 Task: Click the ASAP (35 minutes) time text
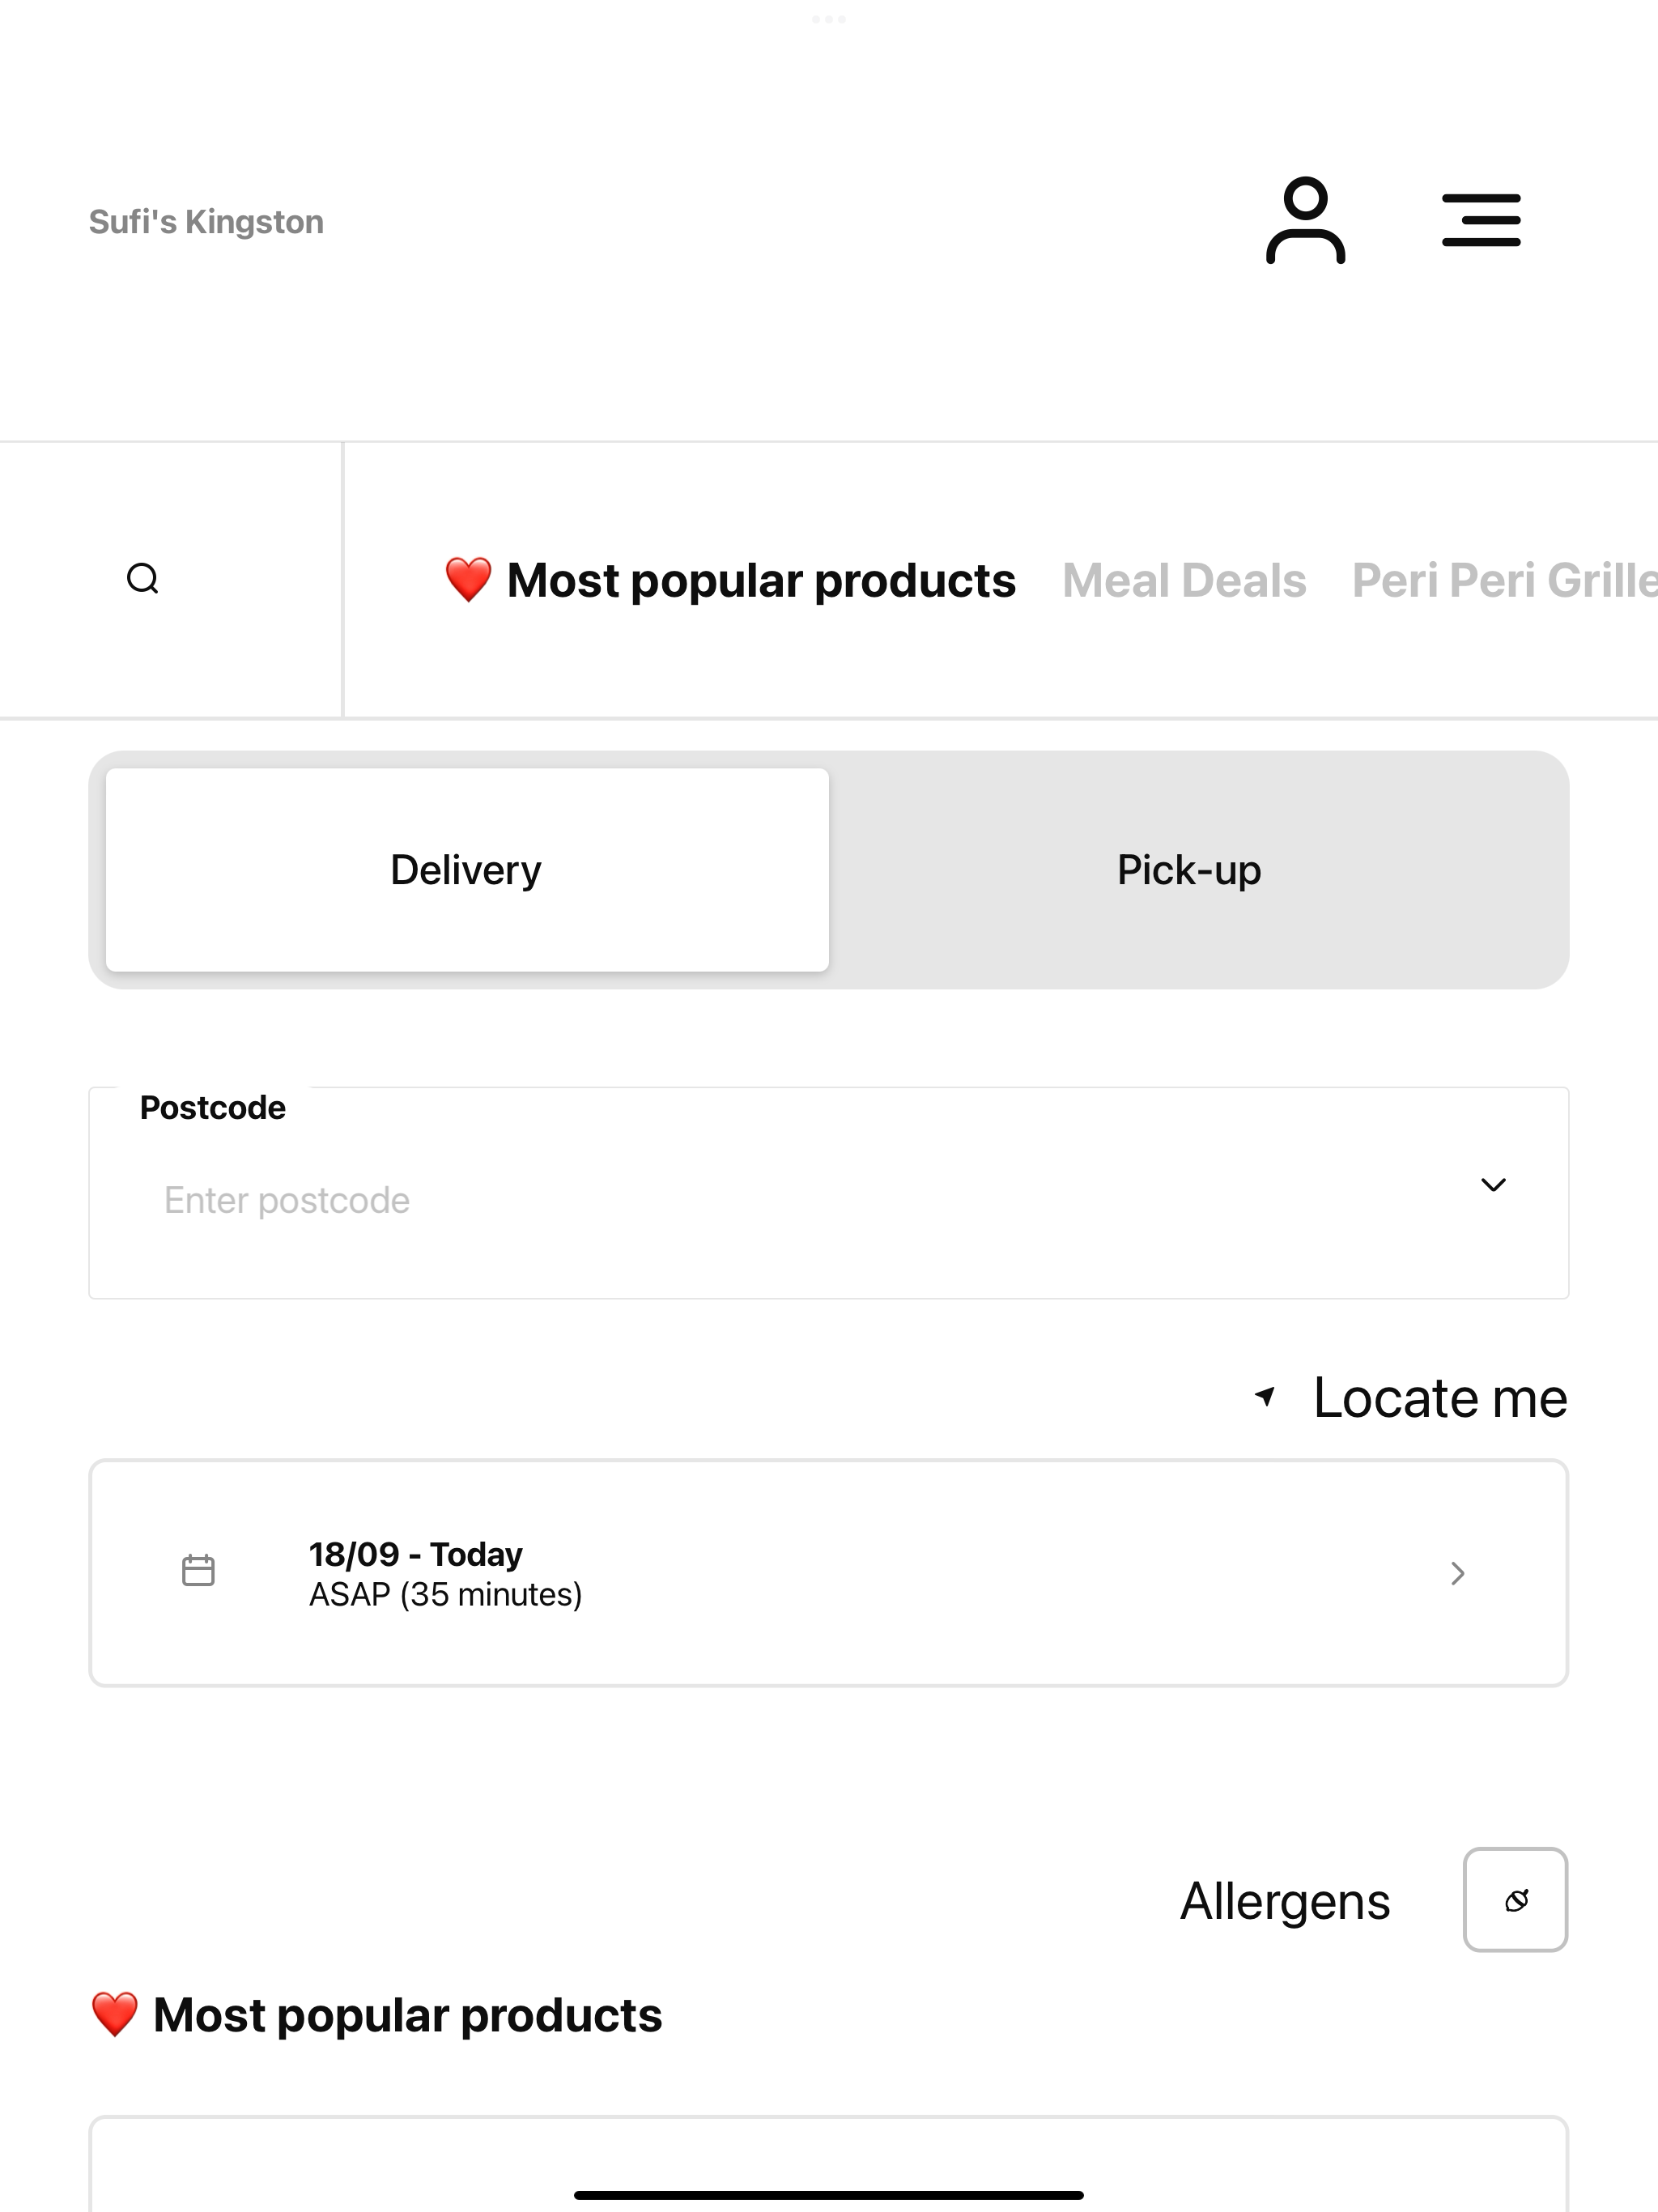pyautogui.click(x=445, y=1594)
